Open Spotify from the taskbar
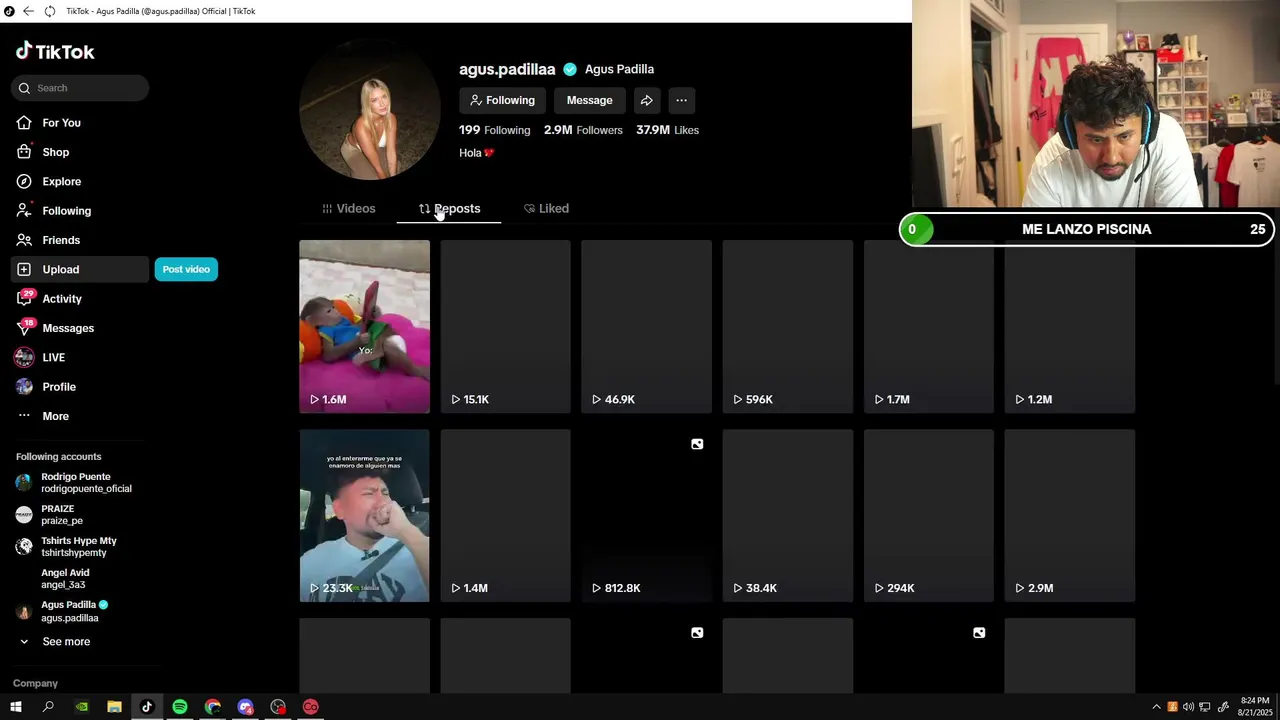Screen dimensions: 1280x720 [180, 707]
